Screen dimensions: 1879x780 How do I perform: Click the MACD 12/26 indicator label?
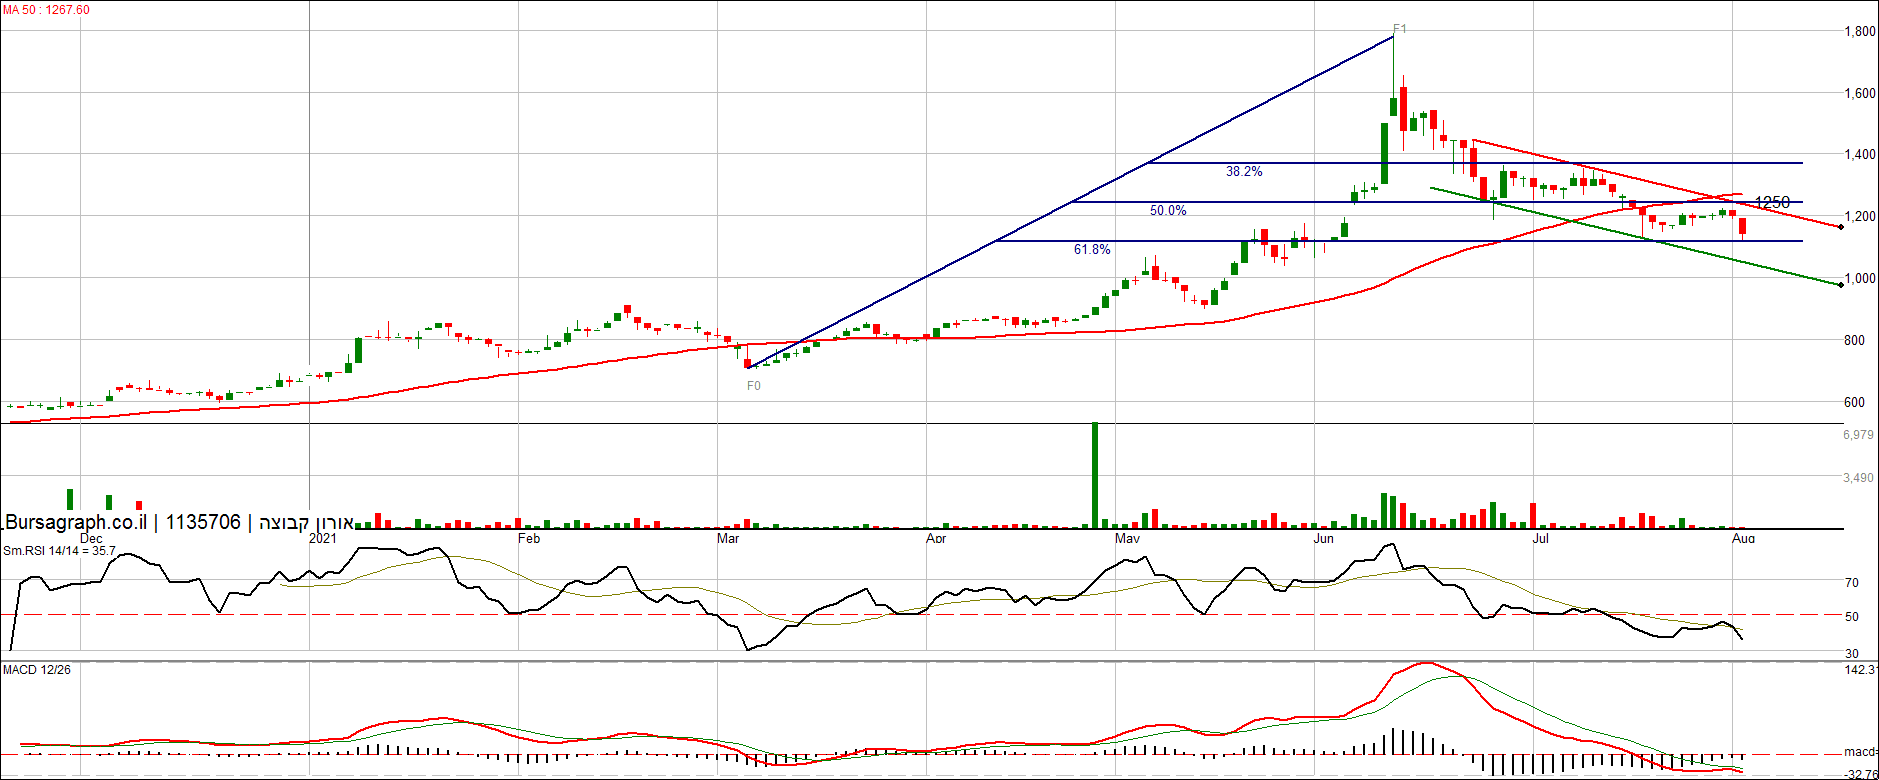pos(37,670)
